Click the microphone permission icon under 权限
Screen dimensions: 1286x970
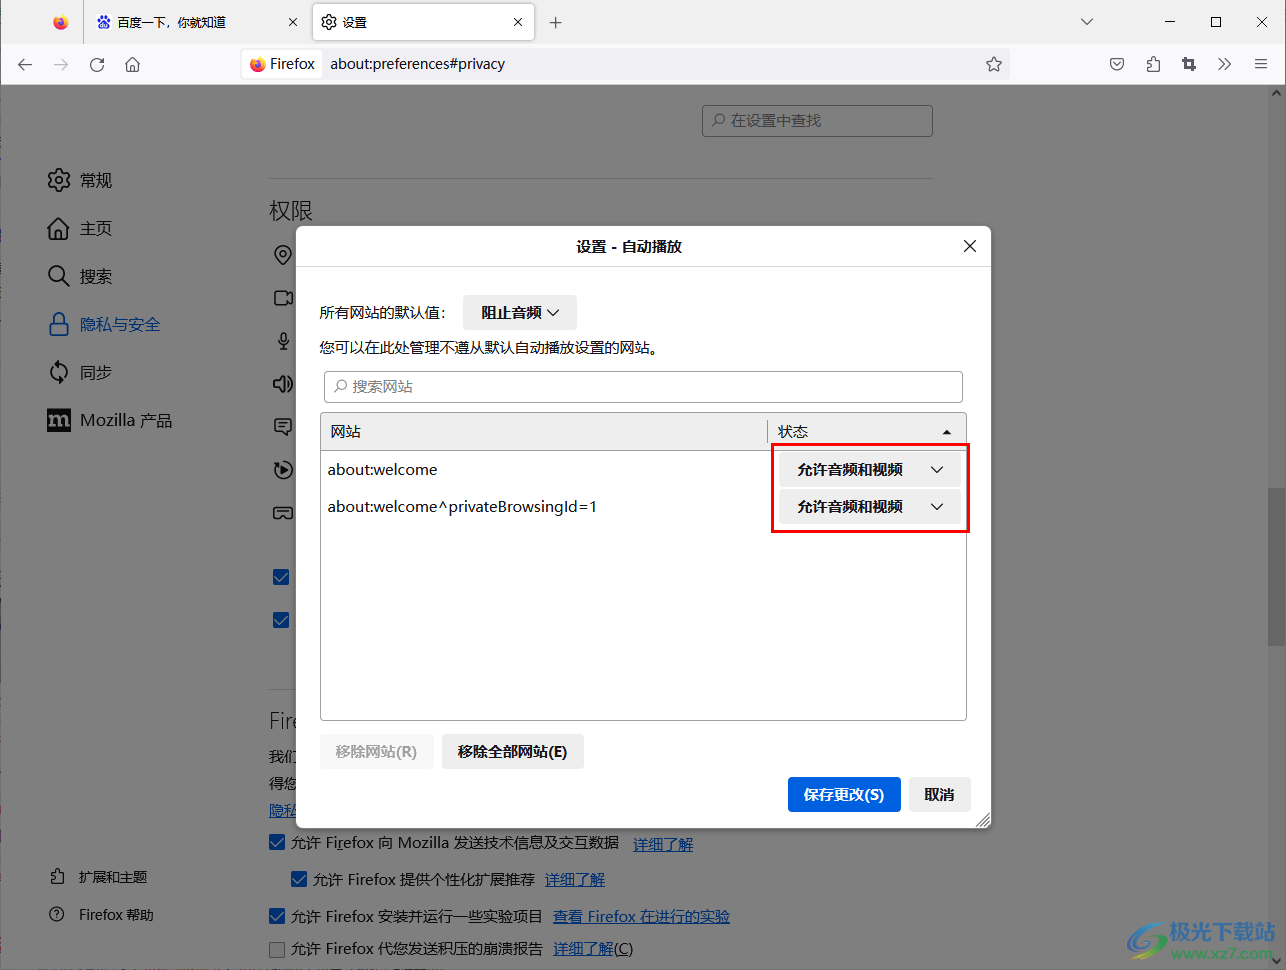click(283, 341)
